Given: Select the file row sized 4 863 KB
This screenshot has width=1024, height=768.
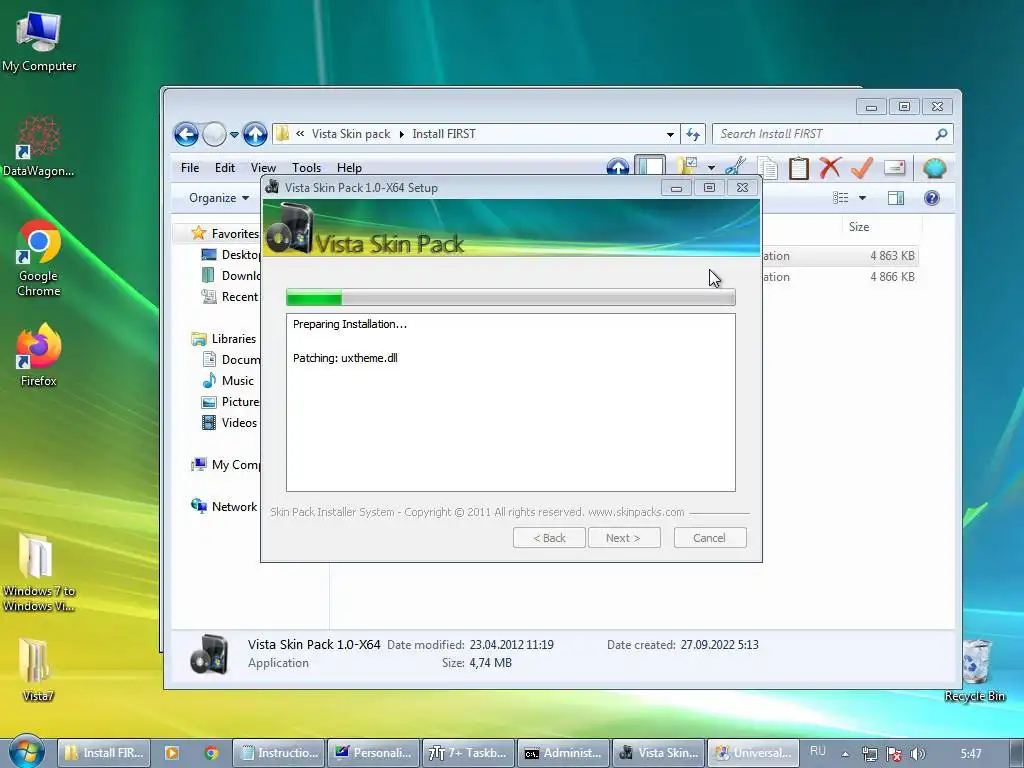Looking at the screenshot, I should (840, 256).
